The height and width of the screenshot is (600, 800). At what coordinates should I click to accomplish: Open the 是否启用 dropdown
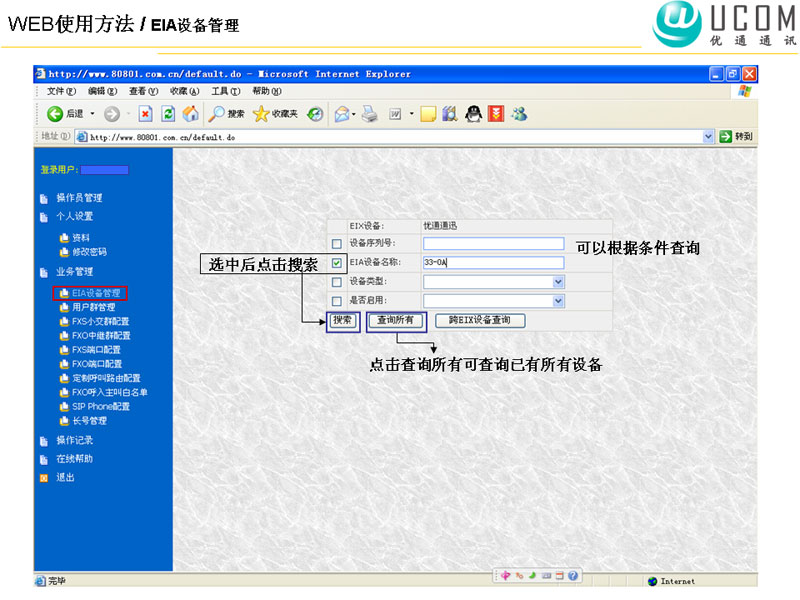[558, 301]
